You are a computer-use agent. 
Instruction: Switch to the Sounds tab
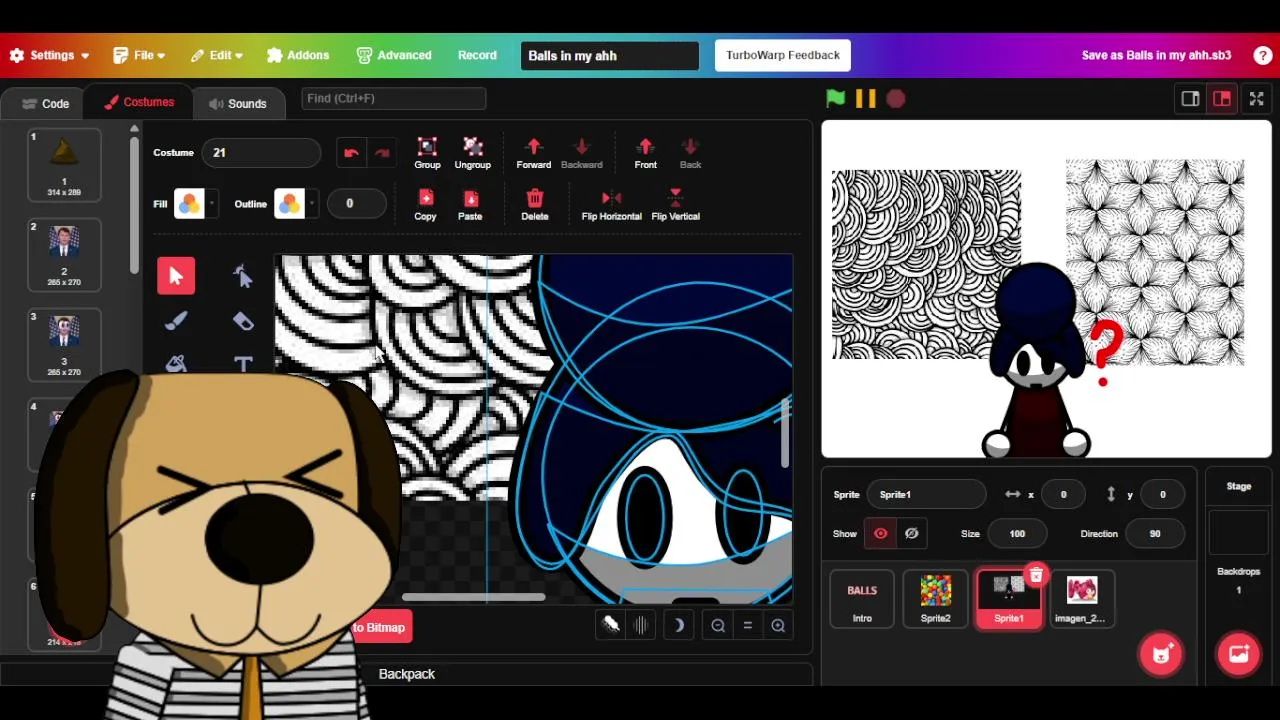(x=238, y=104)
